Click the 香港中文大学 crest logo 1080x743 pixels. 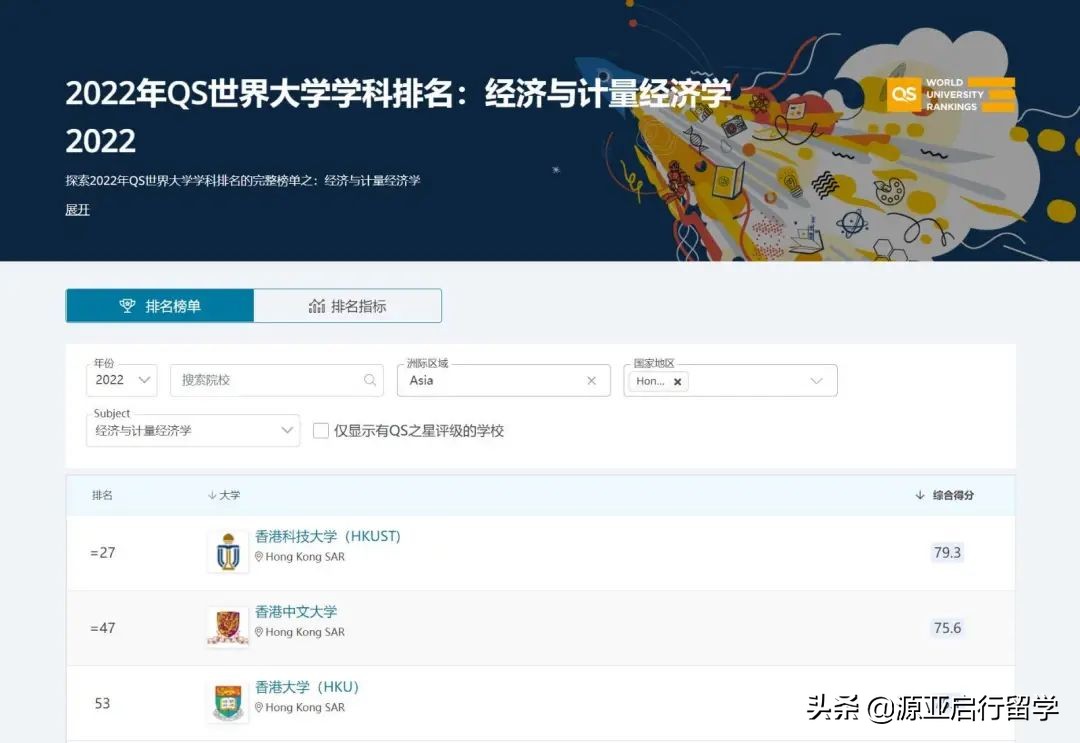227,627
